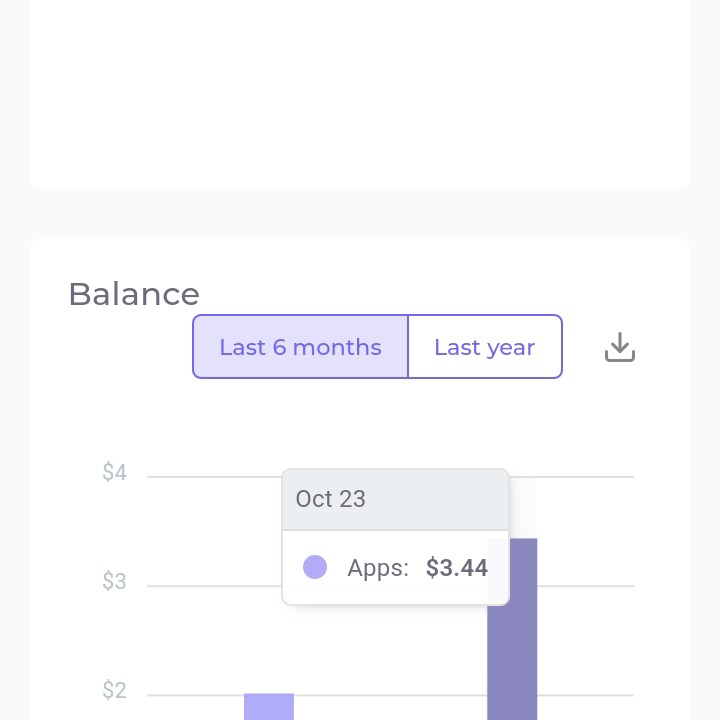Click the Balance heading

pyautogui.click(x=134, y=294)
